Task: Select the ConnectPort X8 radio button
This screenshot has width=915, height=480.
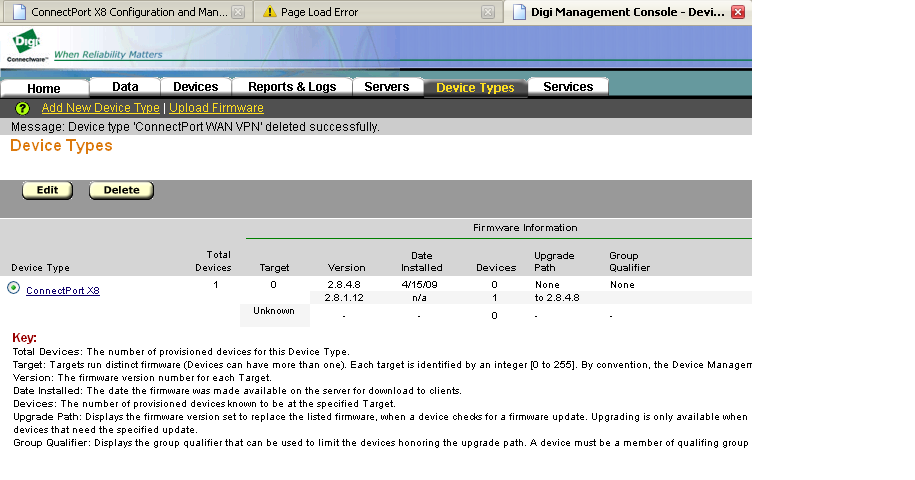Action: [14, 288]
